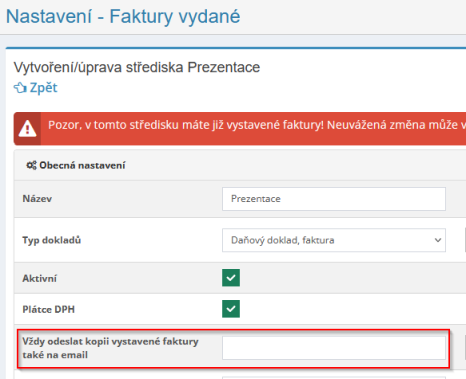The height and width of the screenshot is (379, 466).
Task: Focus the Název field containing Prezentace
Action: click(334, 199)
